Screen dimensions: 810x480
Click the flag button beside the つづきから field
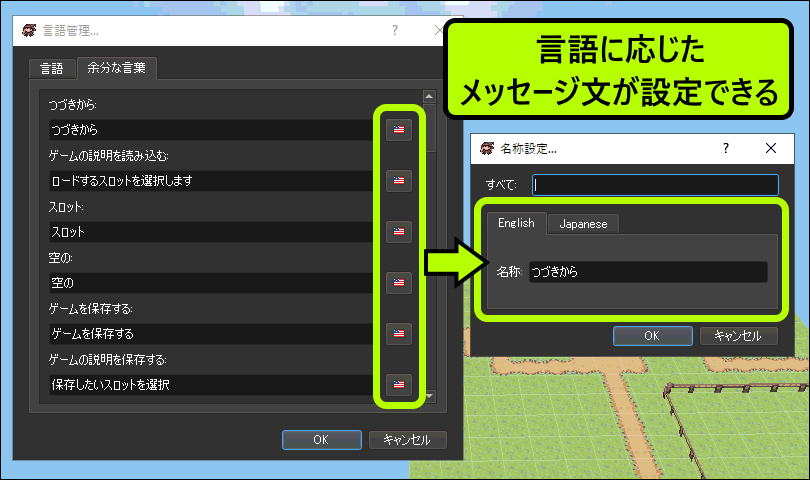(x=399, y=130)
